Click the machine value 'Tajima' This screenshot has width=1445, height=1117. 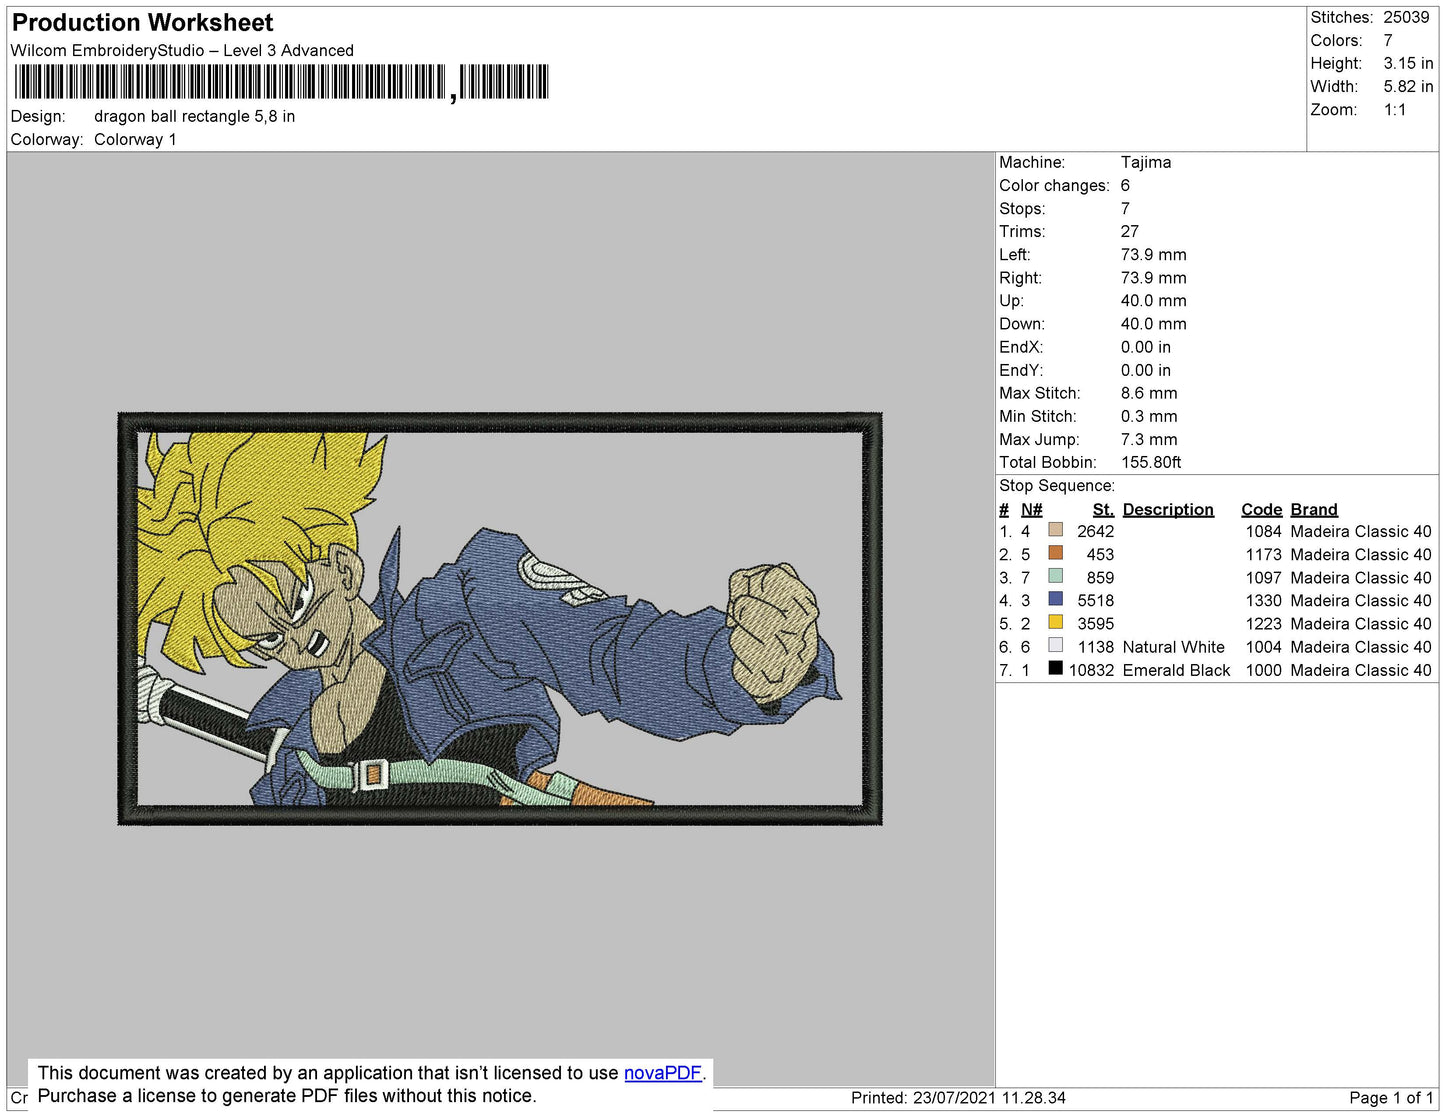1146,162
